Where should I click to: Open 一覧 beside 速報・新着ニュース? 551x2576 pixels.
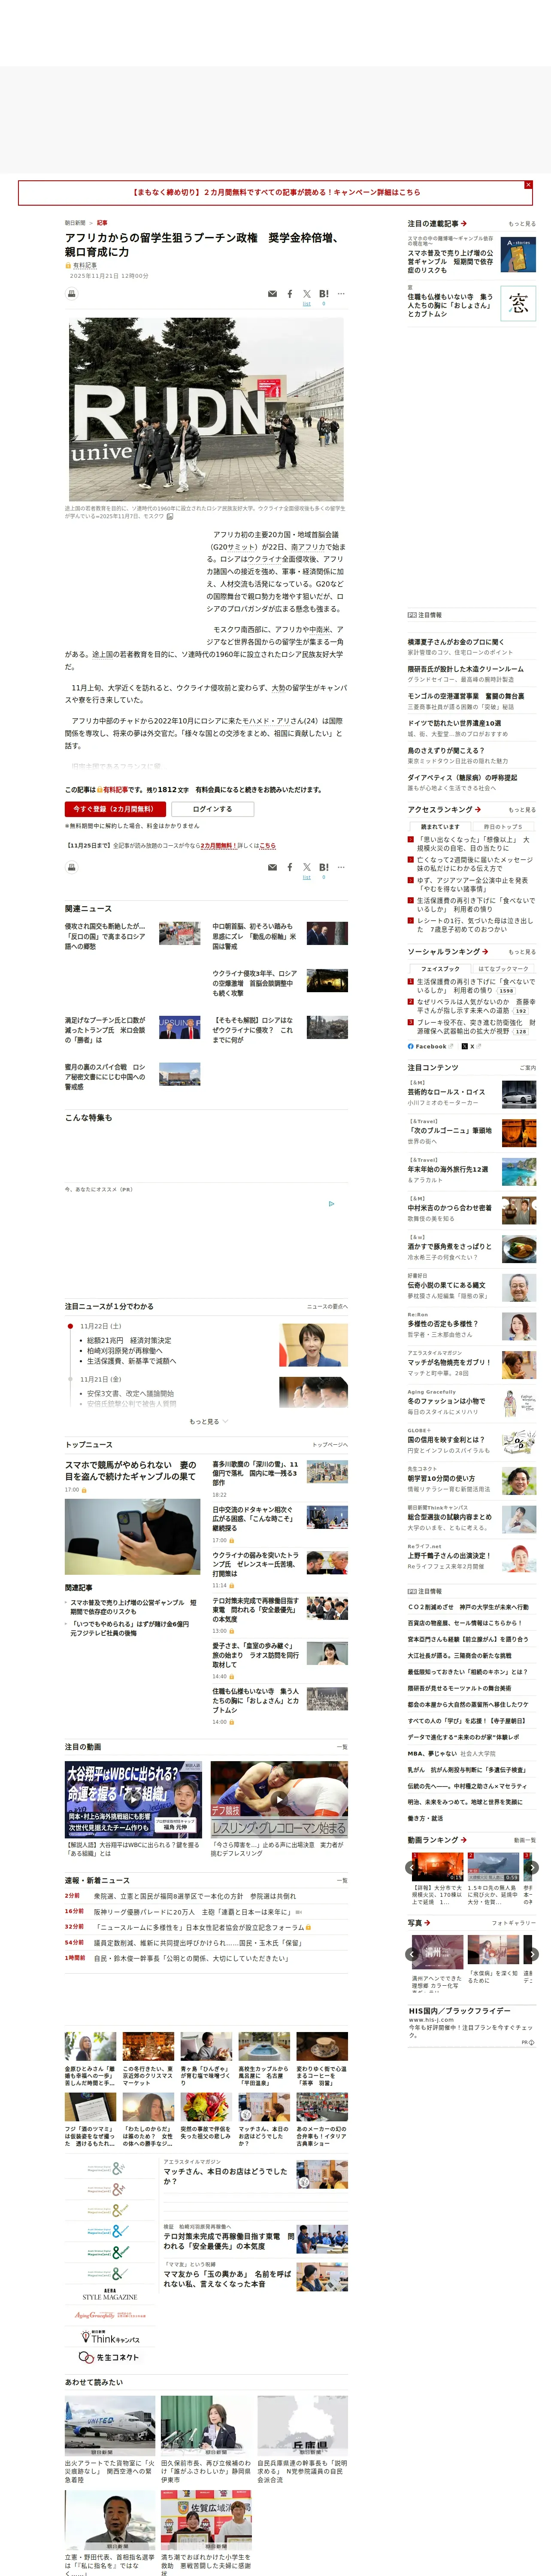point(343,1880)
